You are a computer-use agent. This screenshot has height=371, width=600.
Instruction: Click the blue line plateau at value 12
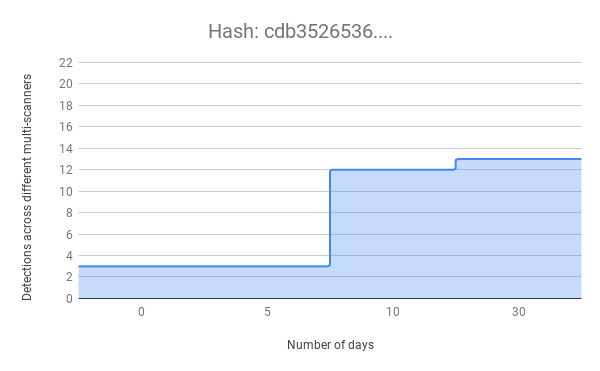[x=393, y=169]
